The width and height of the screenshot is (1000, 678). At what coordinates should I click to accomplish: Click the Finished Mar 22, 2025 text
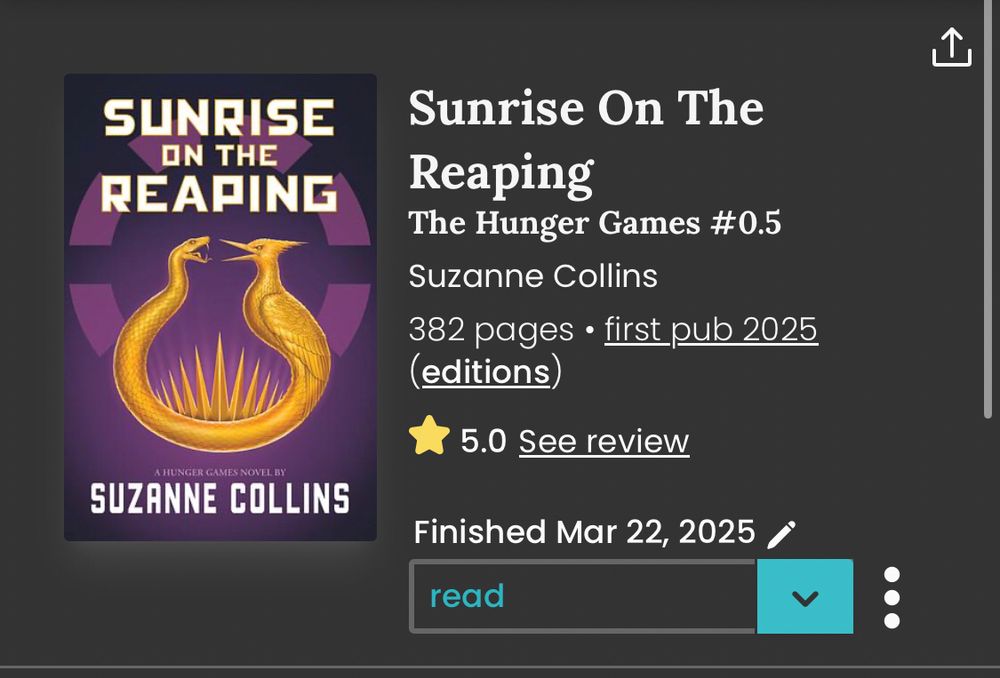(585, 532)
